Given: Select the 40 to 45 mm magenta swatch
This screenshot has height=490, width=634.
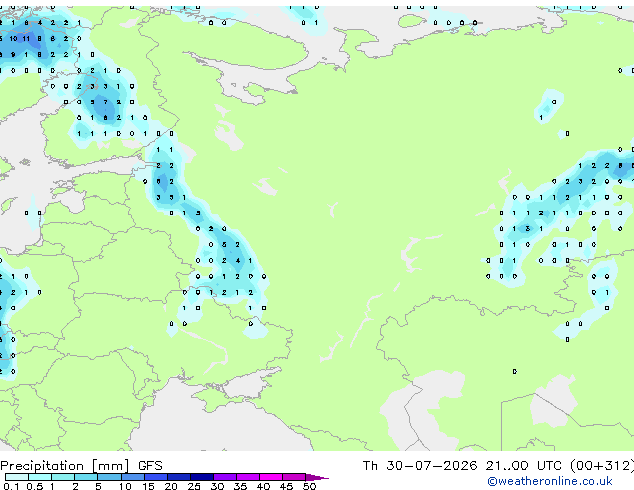Looking at the screenshot, I should 271,477.
